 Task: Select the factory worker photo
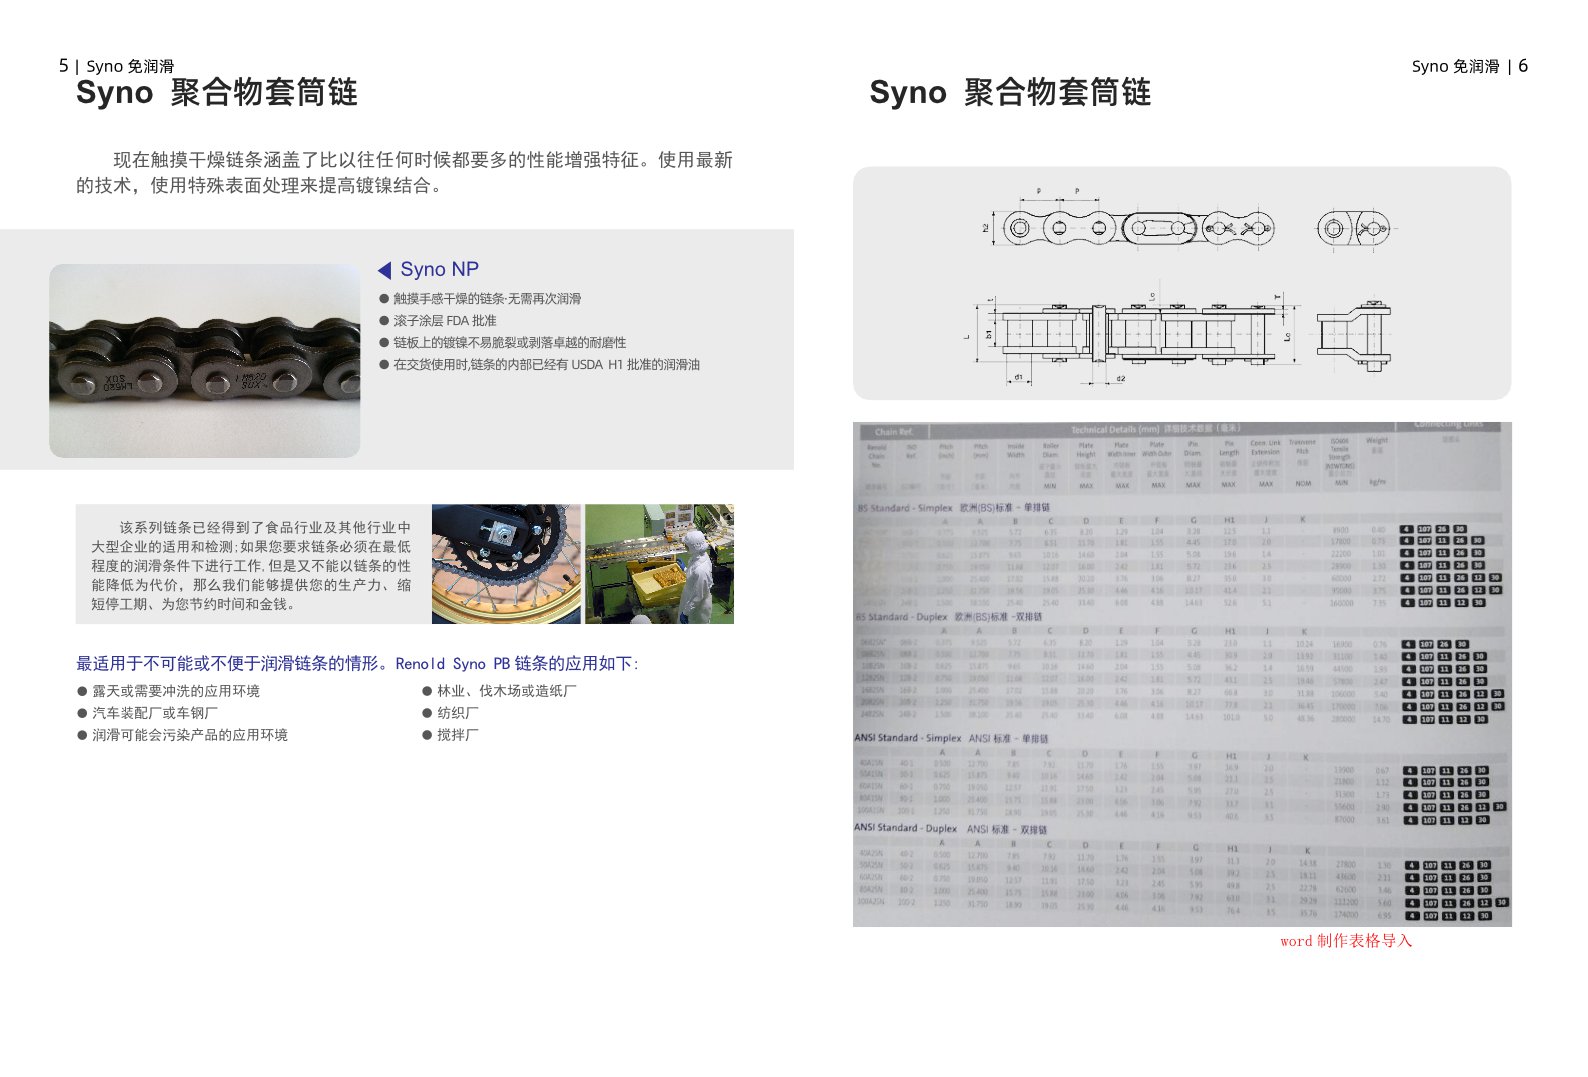click(659, 564)
